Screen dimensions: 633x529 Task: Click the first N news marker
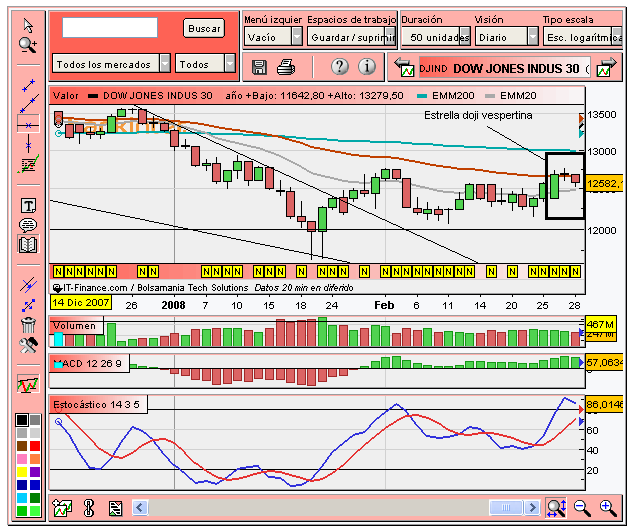[59, 271]
